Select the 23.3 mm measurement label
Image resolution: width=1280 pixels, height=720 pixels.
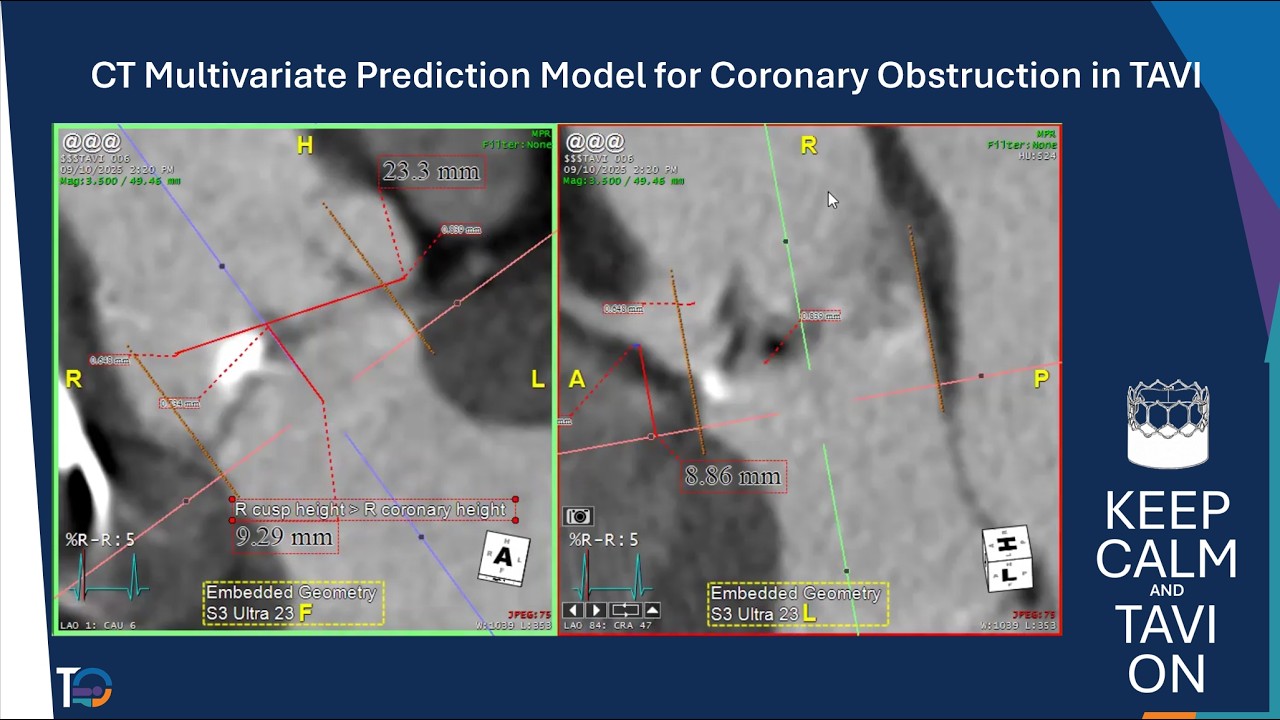point(431,172)
